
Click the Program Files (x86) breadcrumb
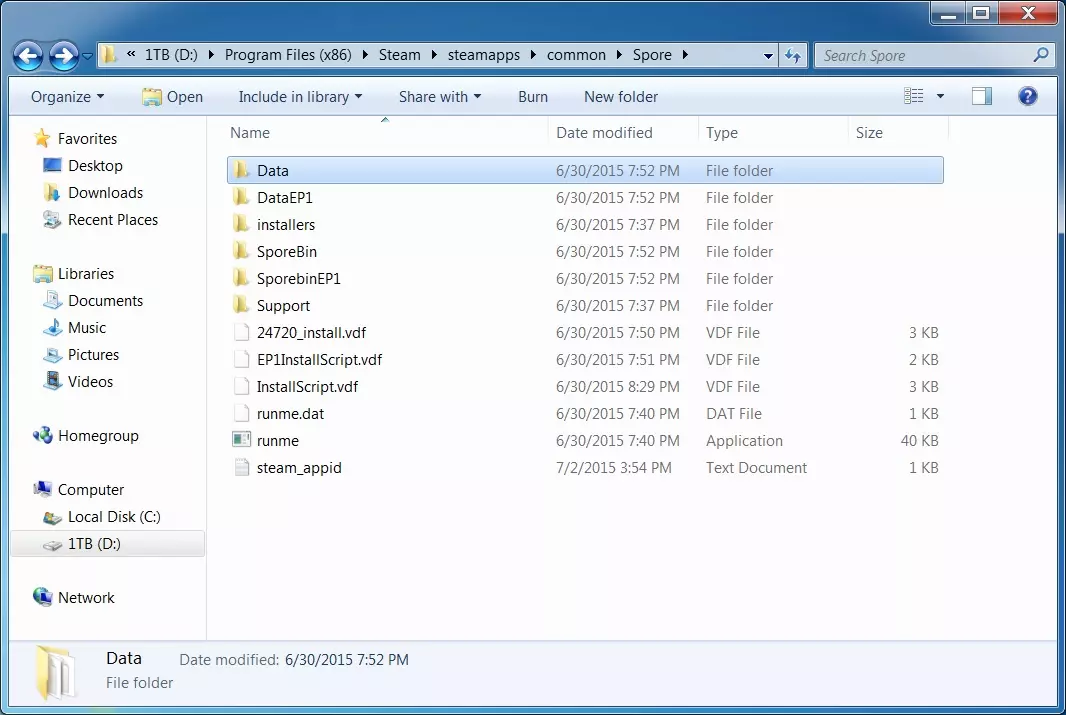[x=288, y=55]
